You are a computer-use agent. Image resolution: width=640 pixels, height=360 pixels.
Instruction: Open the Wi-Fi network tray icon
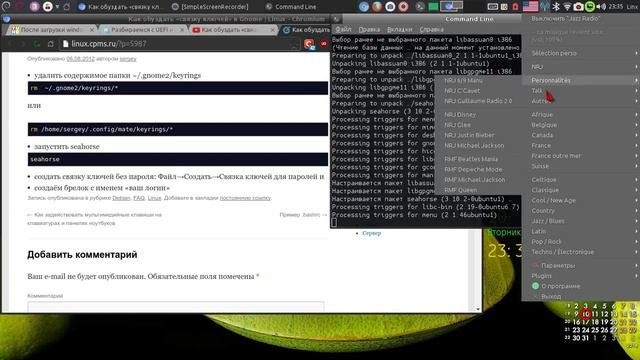(x=567, y=6)
